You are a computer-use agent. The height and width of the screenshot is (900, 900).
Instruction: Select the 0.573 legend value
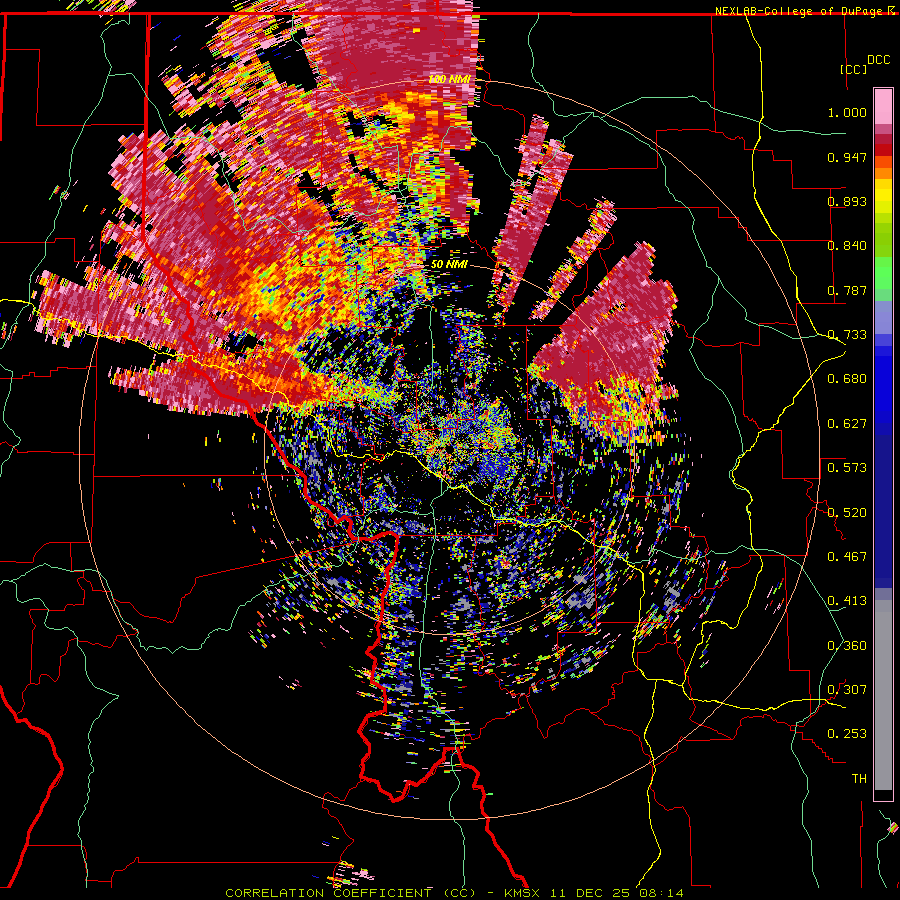click(847, 468)
